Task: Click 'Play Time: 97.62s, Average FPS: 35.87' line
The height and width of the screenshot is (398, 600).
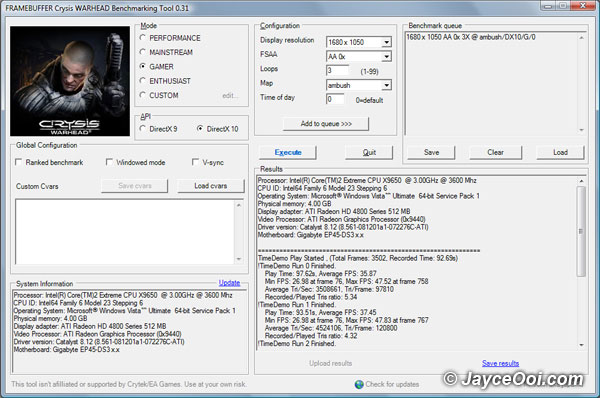Action: 321,274
